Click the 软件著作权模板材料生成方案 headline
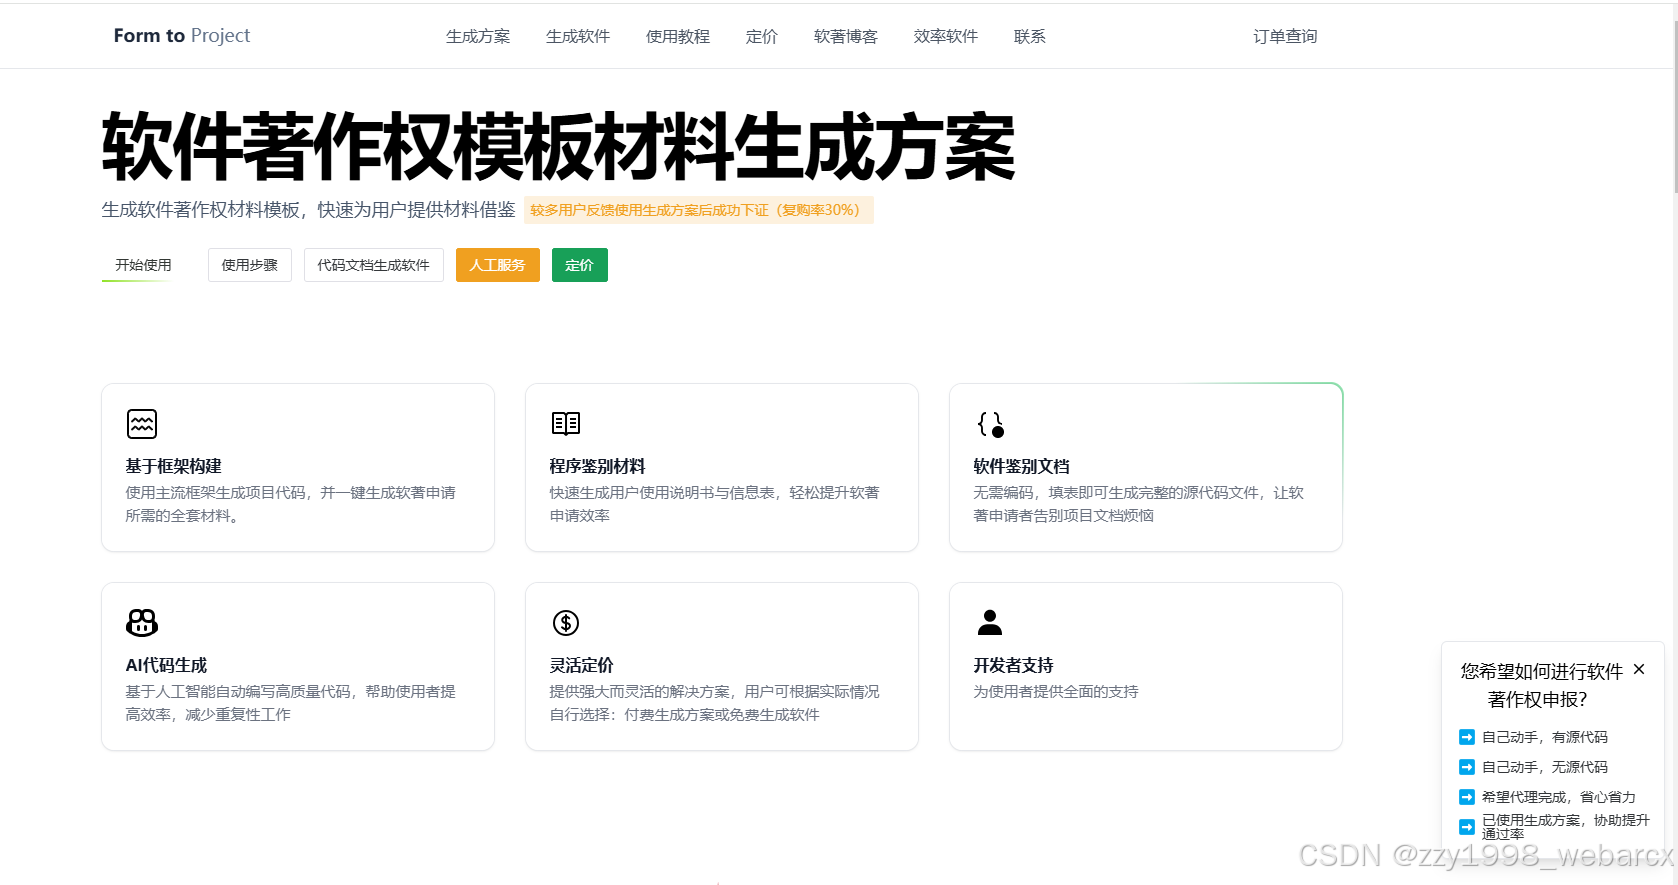This screenshot has height=885, width=1678. coord(558,147)
